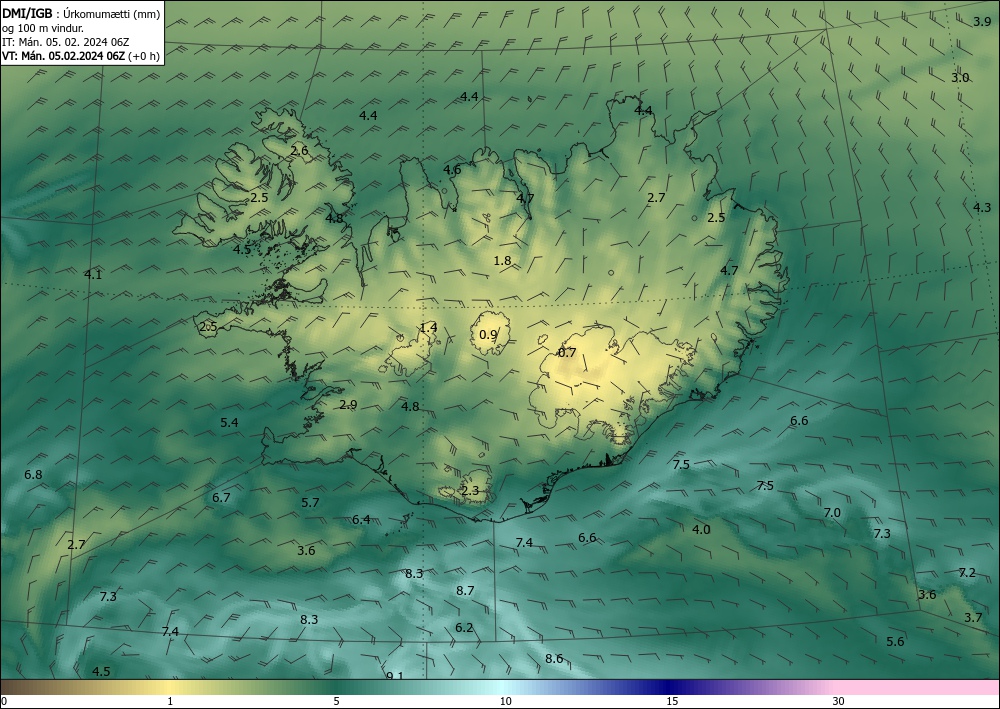Click the legend tick label 1
This screenshot has height=709, width=1000.
tap(170, 701)
